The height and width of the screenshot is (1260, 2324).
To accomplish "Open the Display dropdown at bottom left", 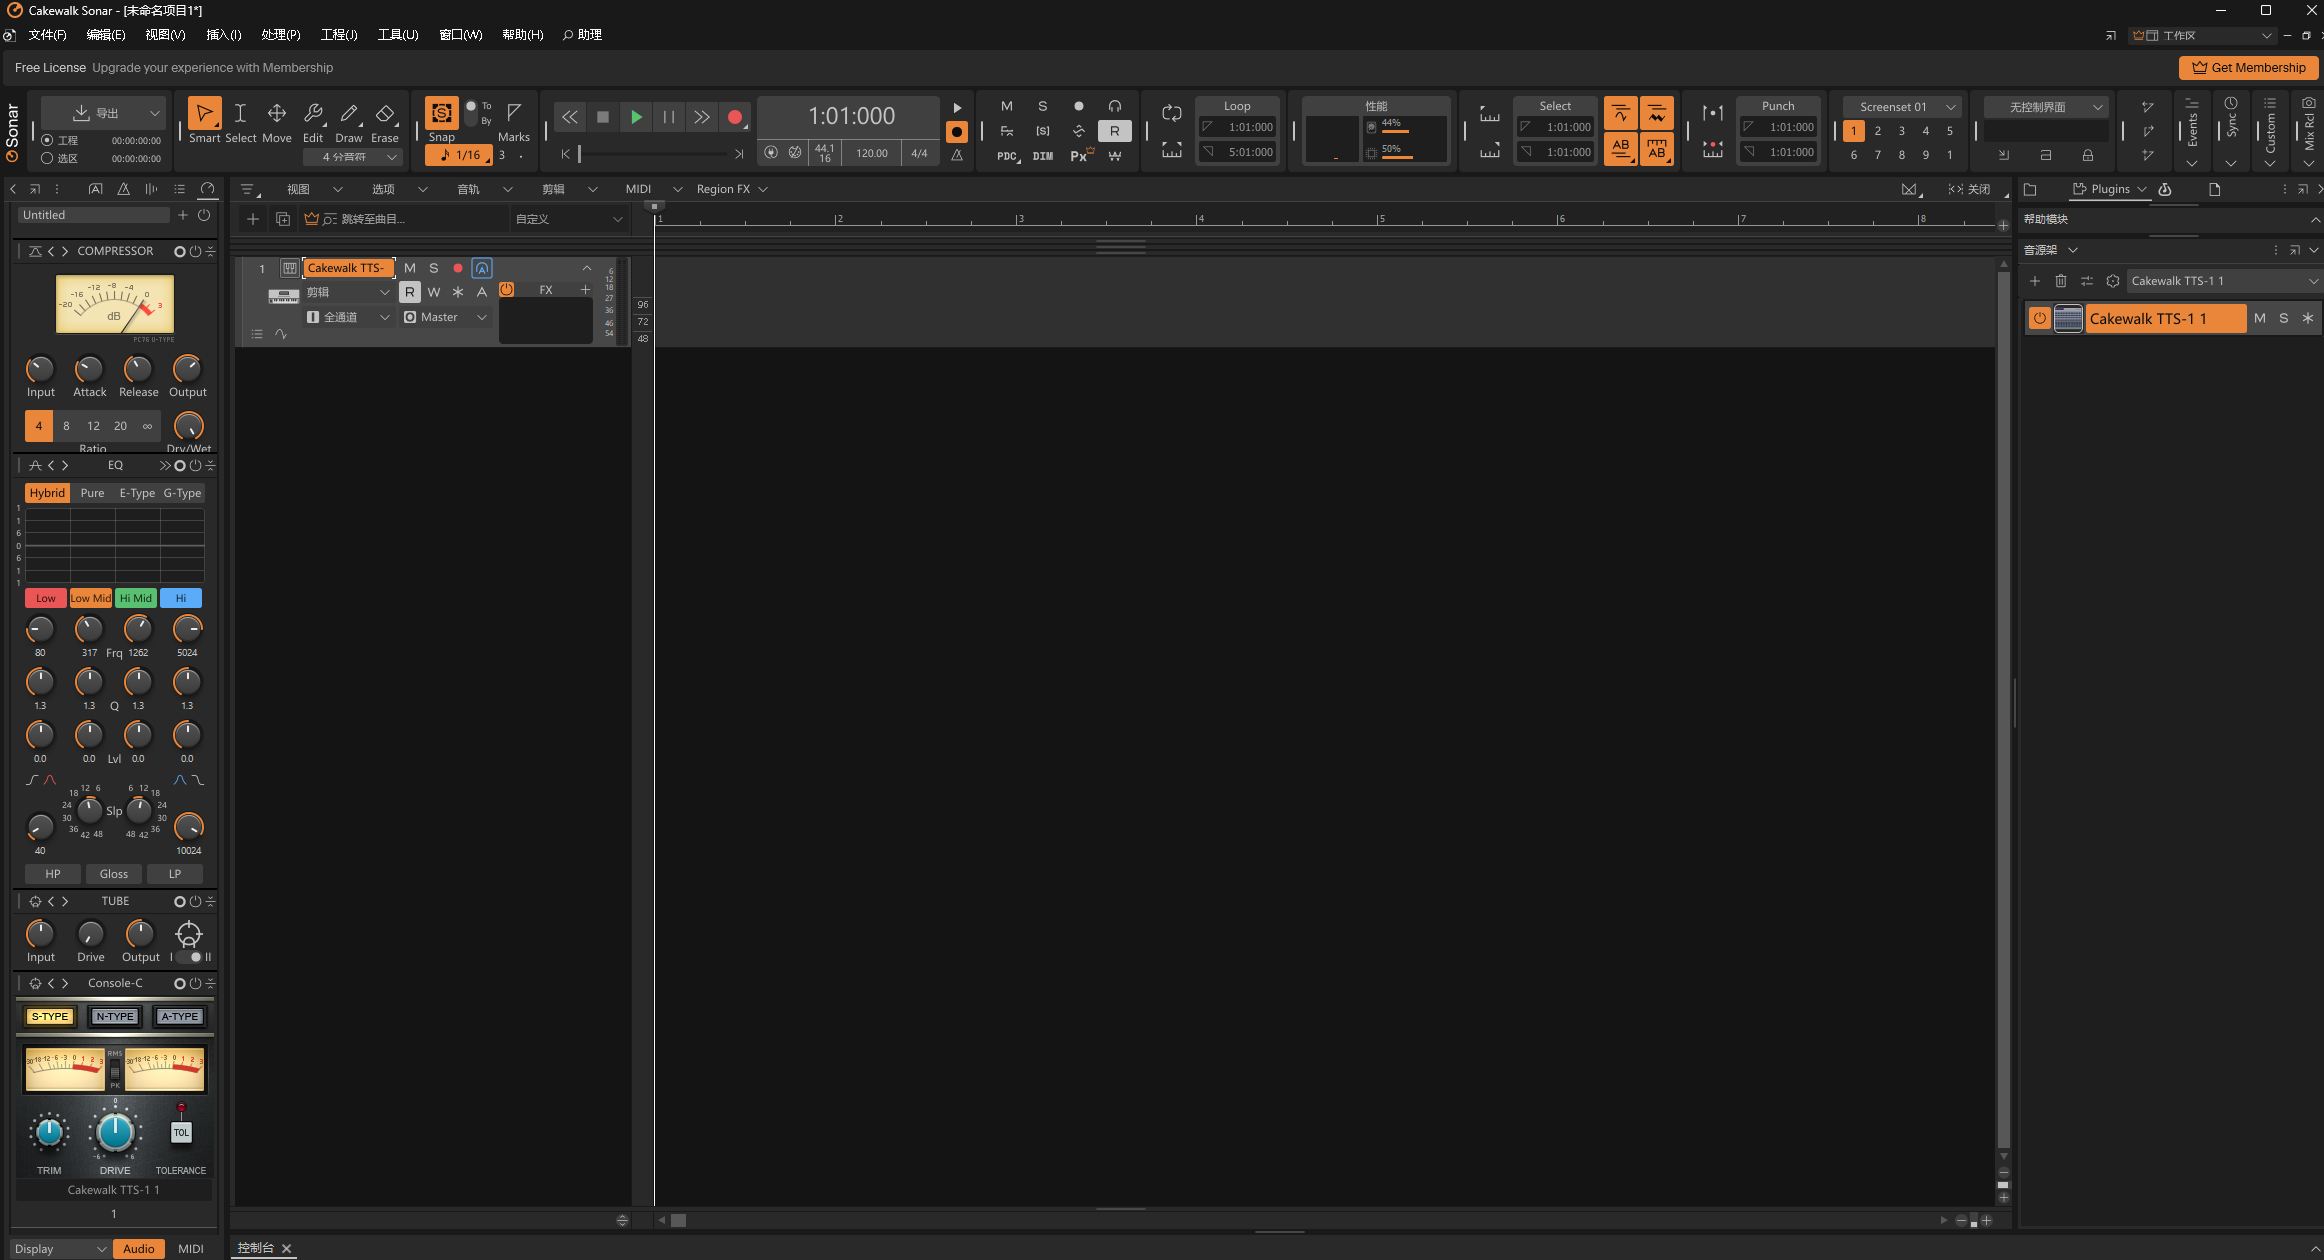I will click(60, 1249).
